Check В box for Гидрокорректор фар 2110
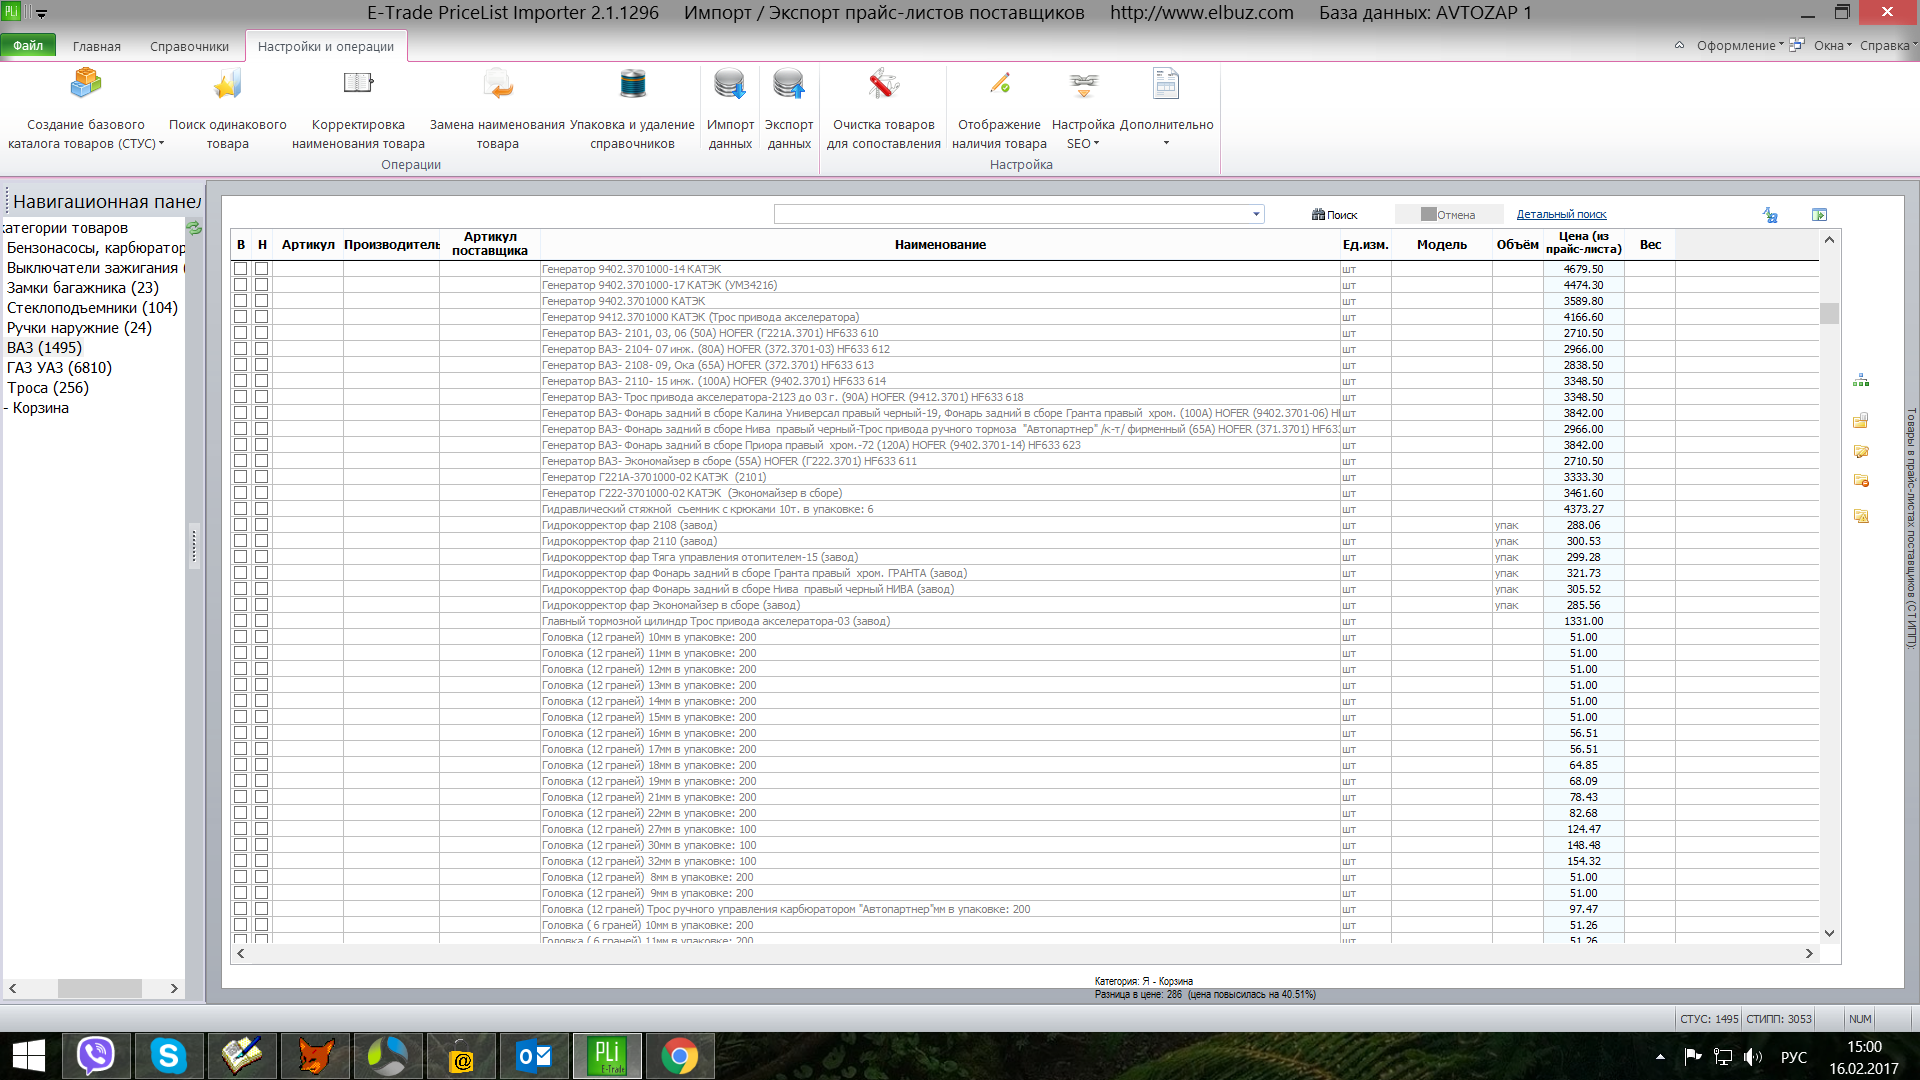The height and width of the screenshot is (1080, 1920). [240, 541]
